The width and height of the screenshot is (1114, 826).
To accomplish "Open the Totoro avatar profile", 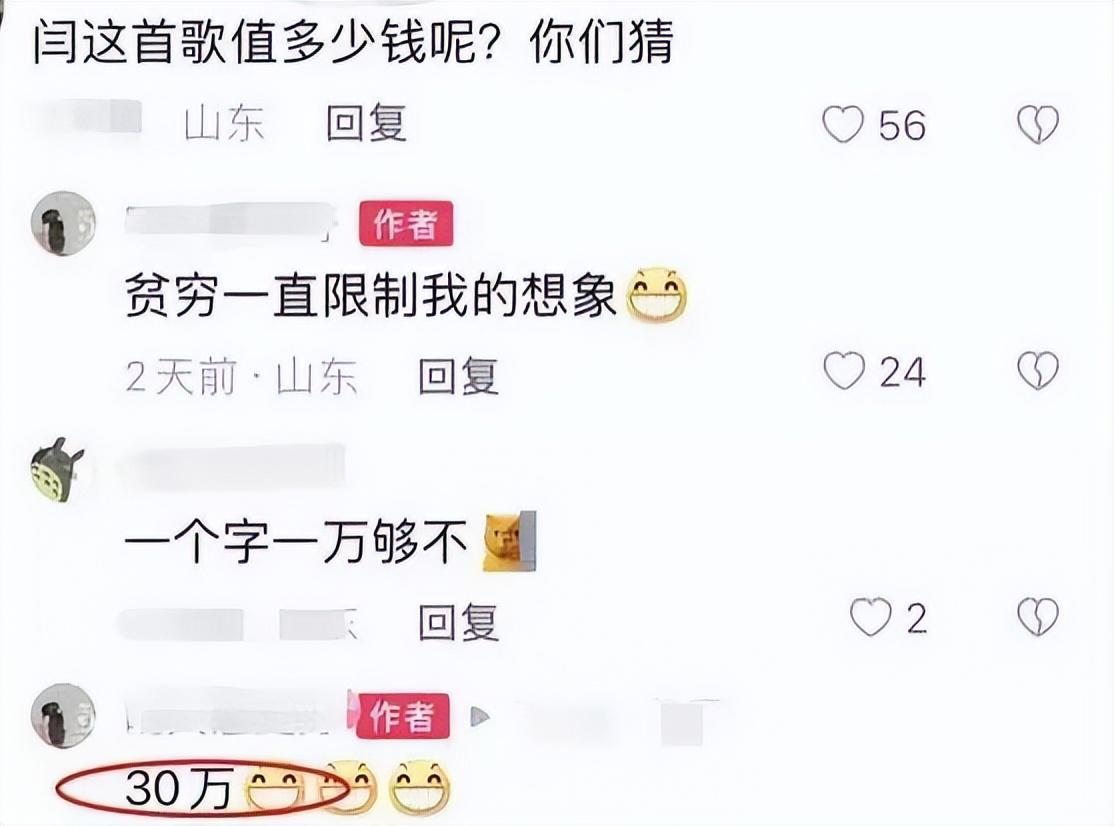I will tap(58, 469).
